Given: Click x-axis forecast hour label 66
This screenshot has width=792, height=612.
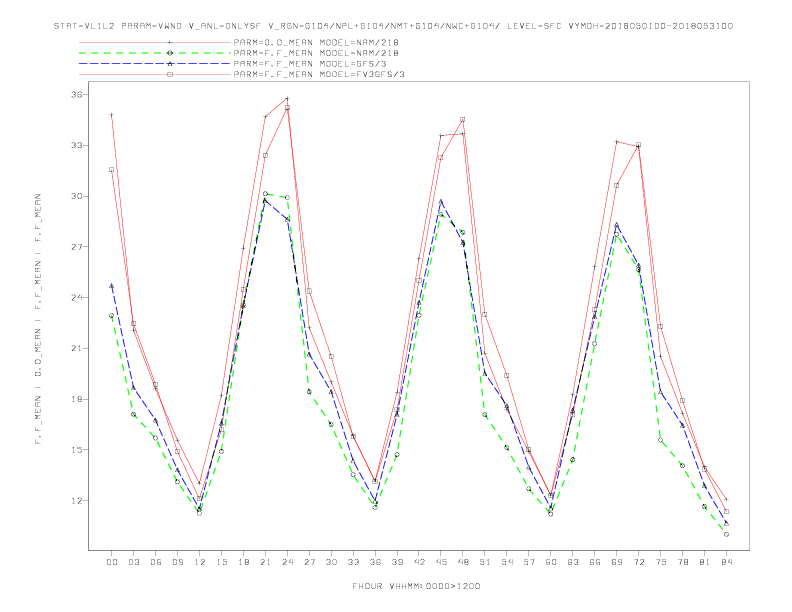Looking at the screenshot, I should point(595,562).
